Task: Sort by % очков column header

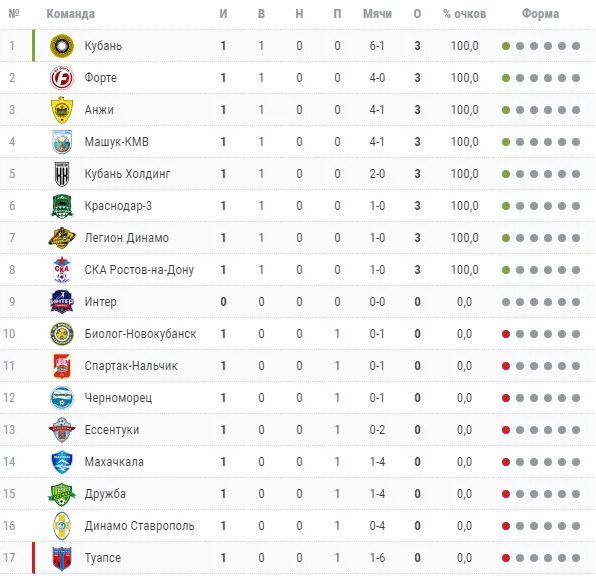Action: click(x=464, y=14)
